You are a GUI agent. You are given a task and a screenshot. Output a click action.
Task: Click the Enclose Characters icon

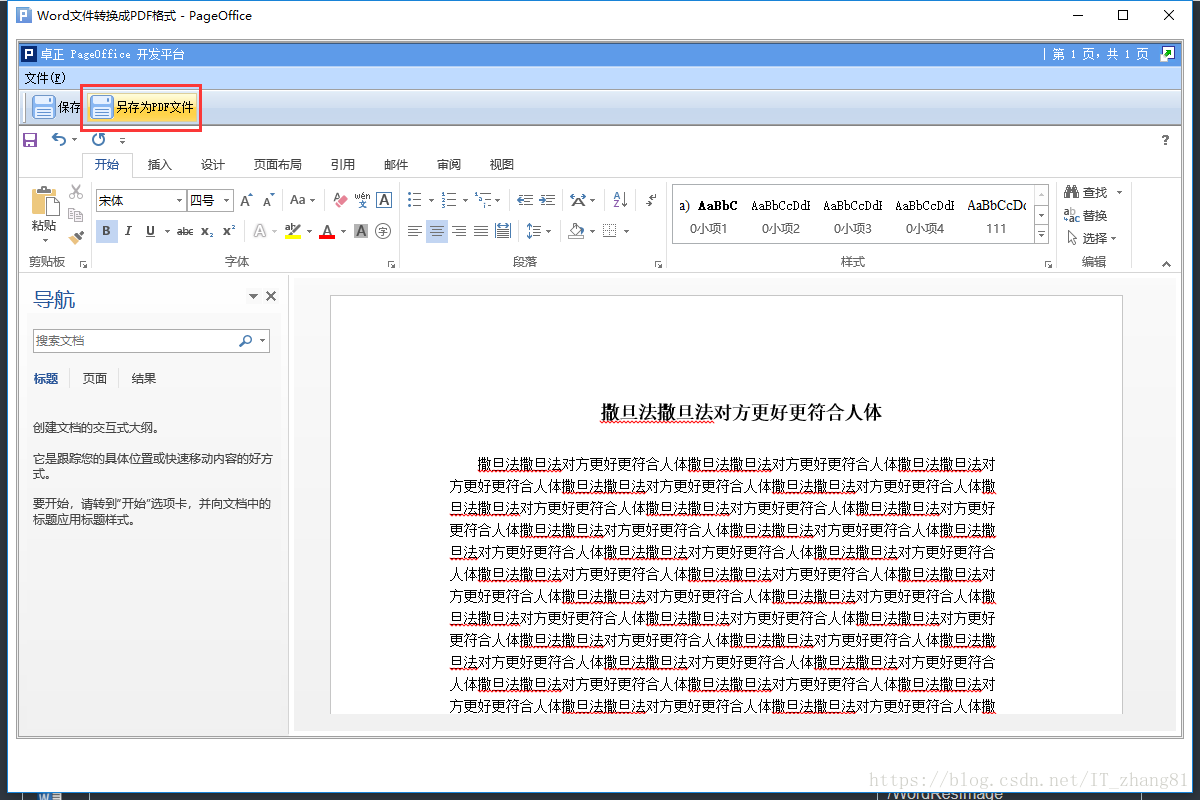click(x=383, y=231)
